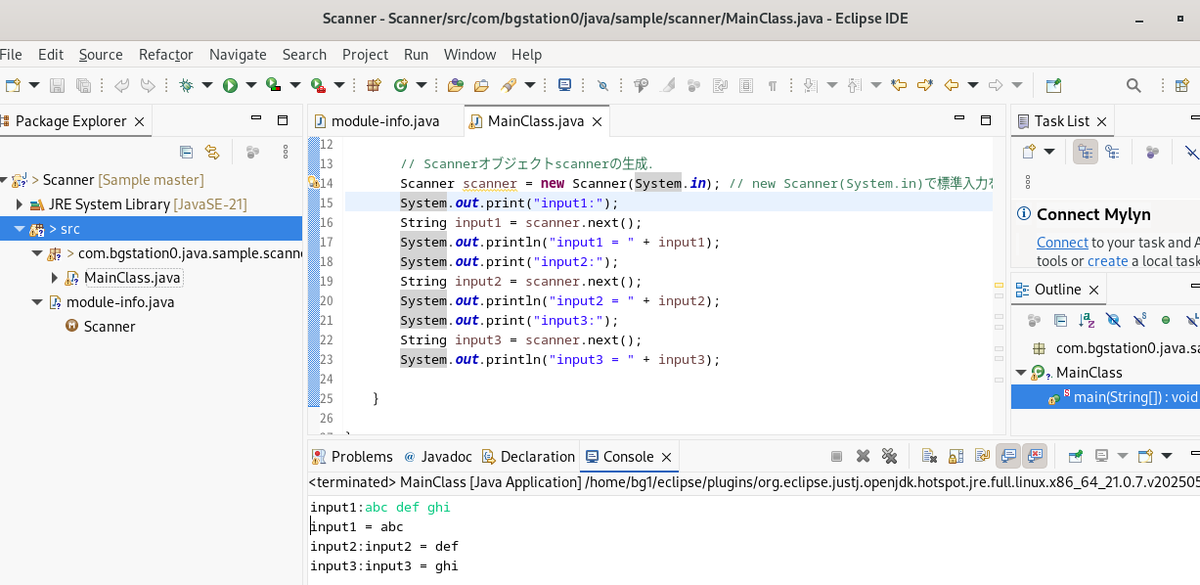This screenshot has width=1200, height=585.
Task: Click Open Type icon in toolbar
Action: pos(456,86)
